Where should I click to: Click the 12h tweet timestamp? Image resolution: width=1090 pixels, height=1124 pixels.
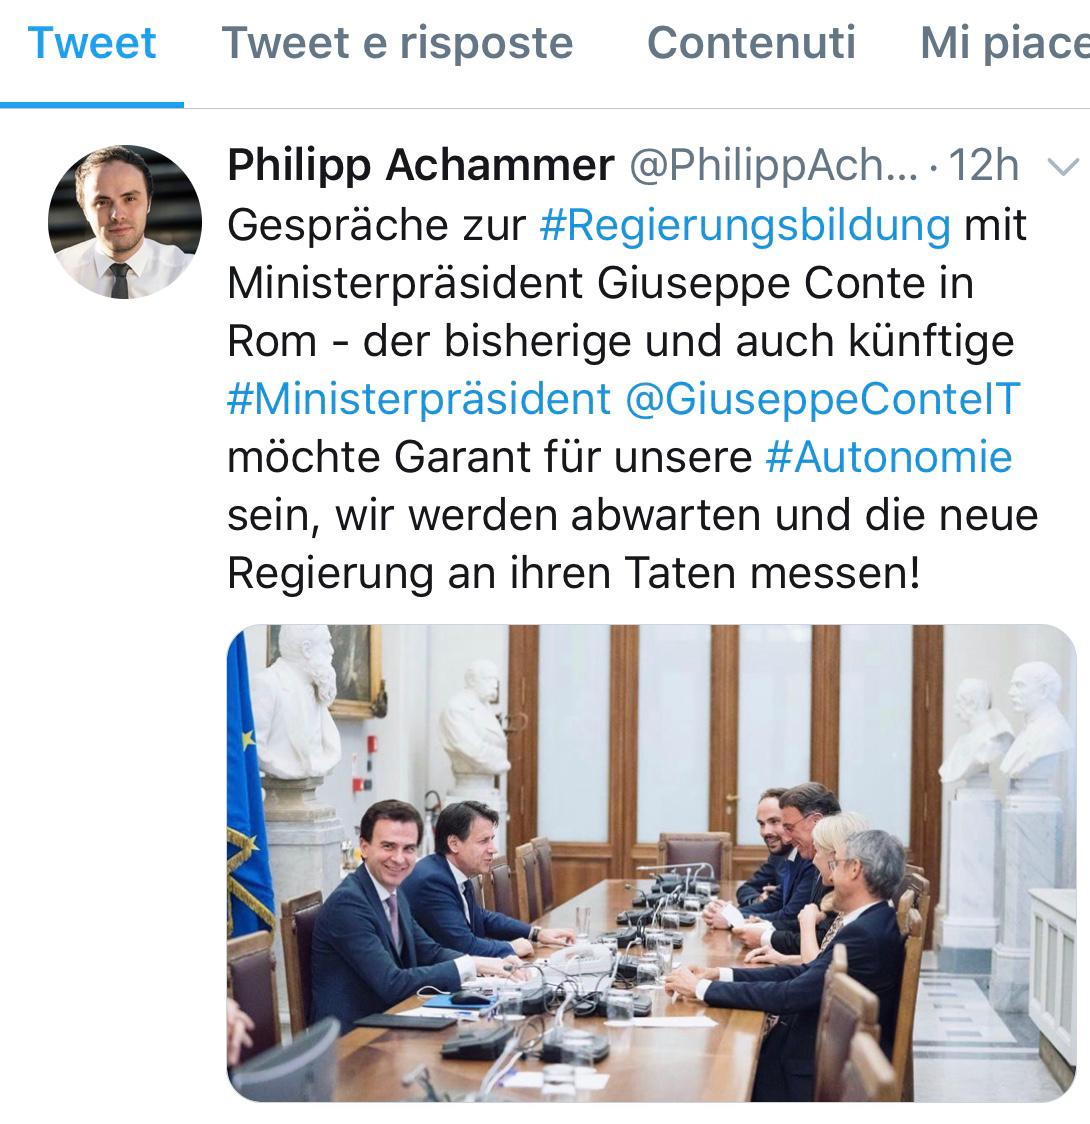983,166
